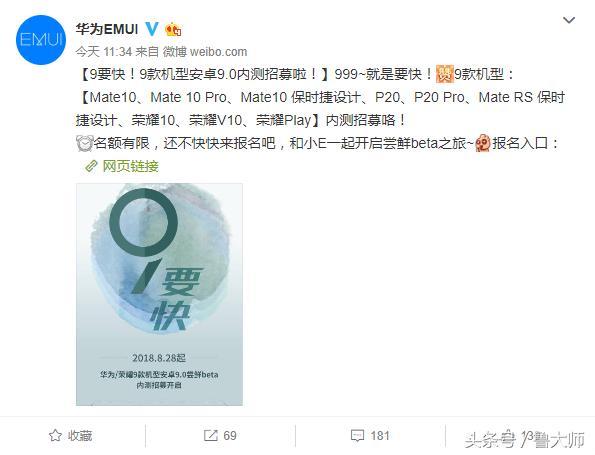Click the repost share icon

211,435
